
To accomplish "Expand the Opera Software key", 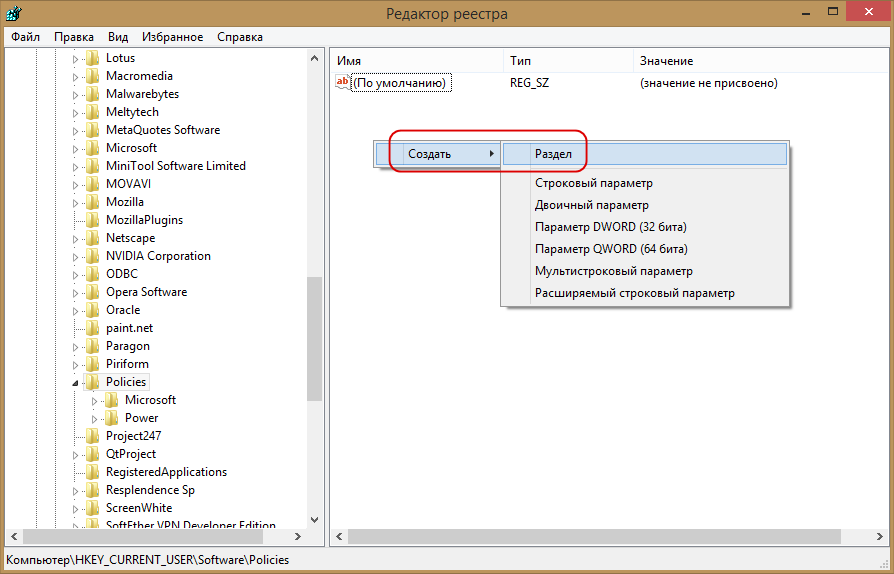I will (x=75, y=293).
